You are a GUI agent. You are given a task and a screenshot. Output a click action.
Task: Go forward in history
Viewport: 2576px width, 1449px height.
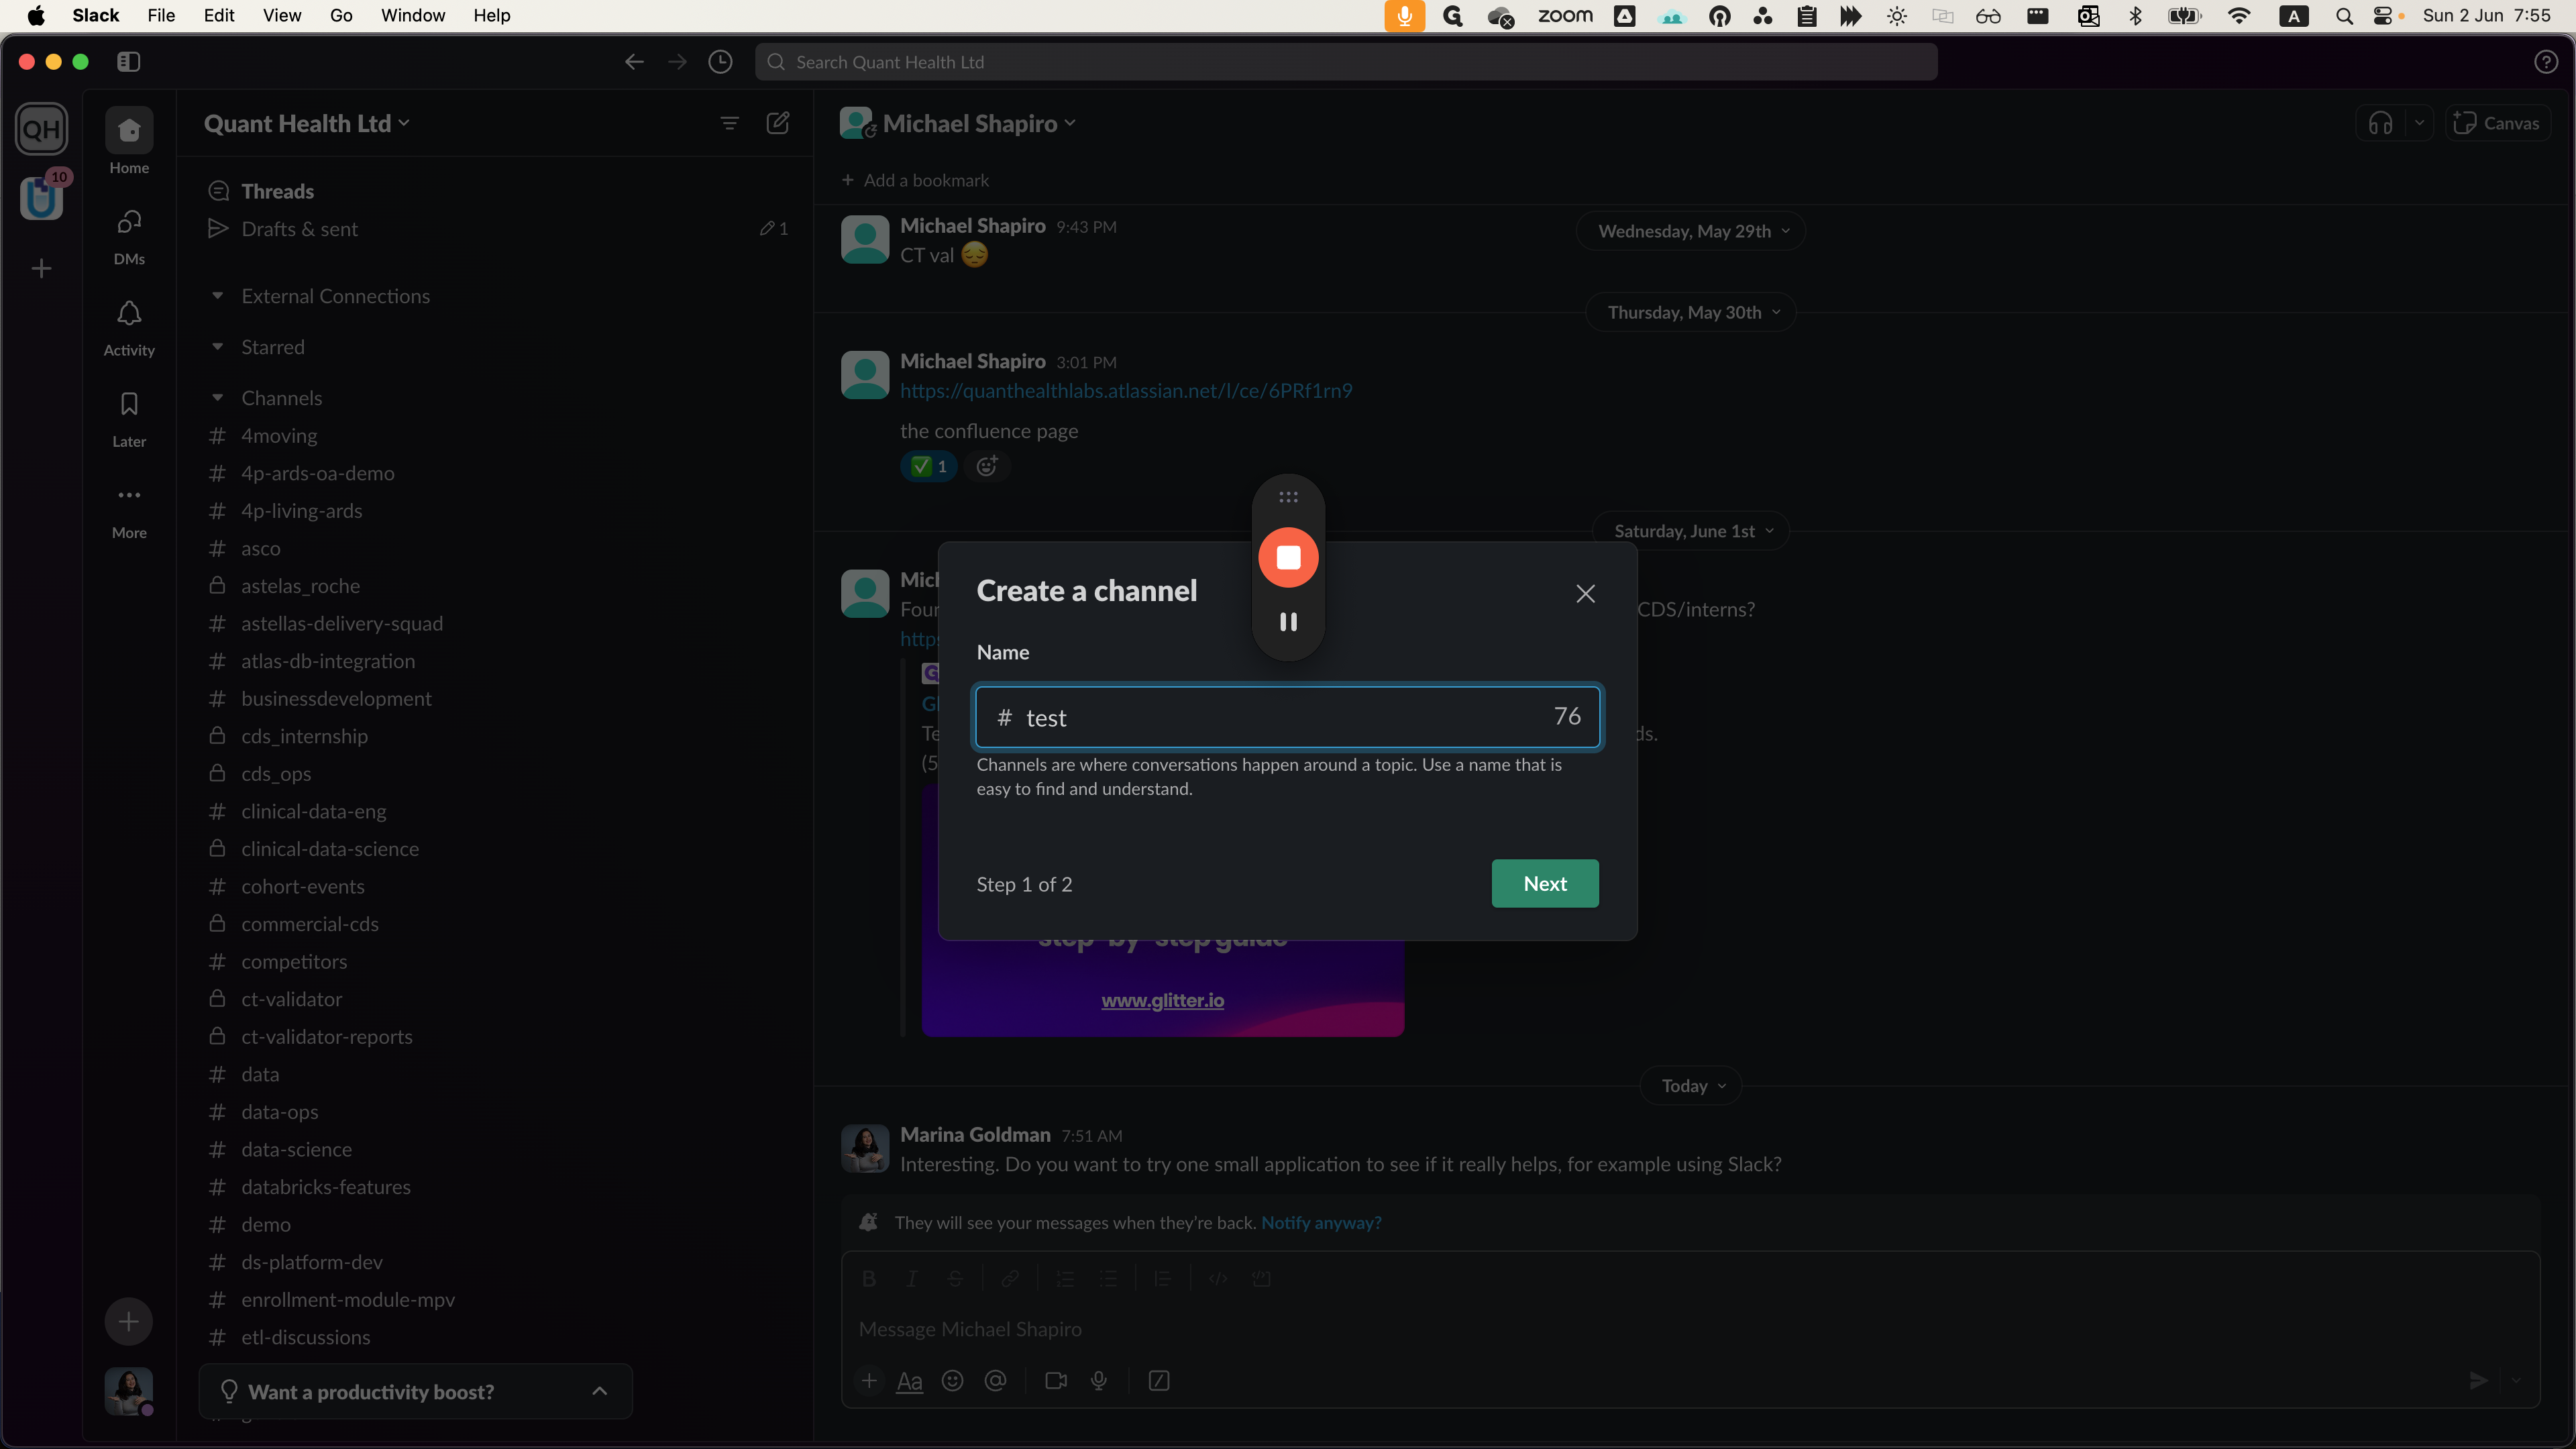[x=677, y=62]
